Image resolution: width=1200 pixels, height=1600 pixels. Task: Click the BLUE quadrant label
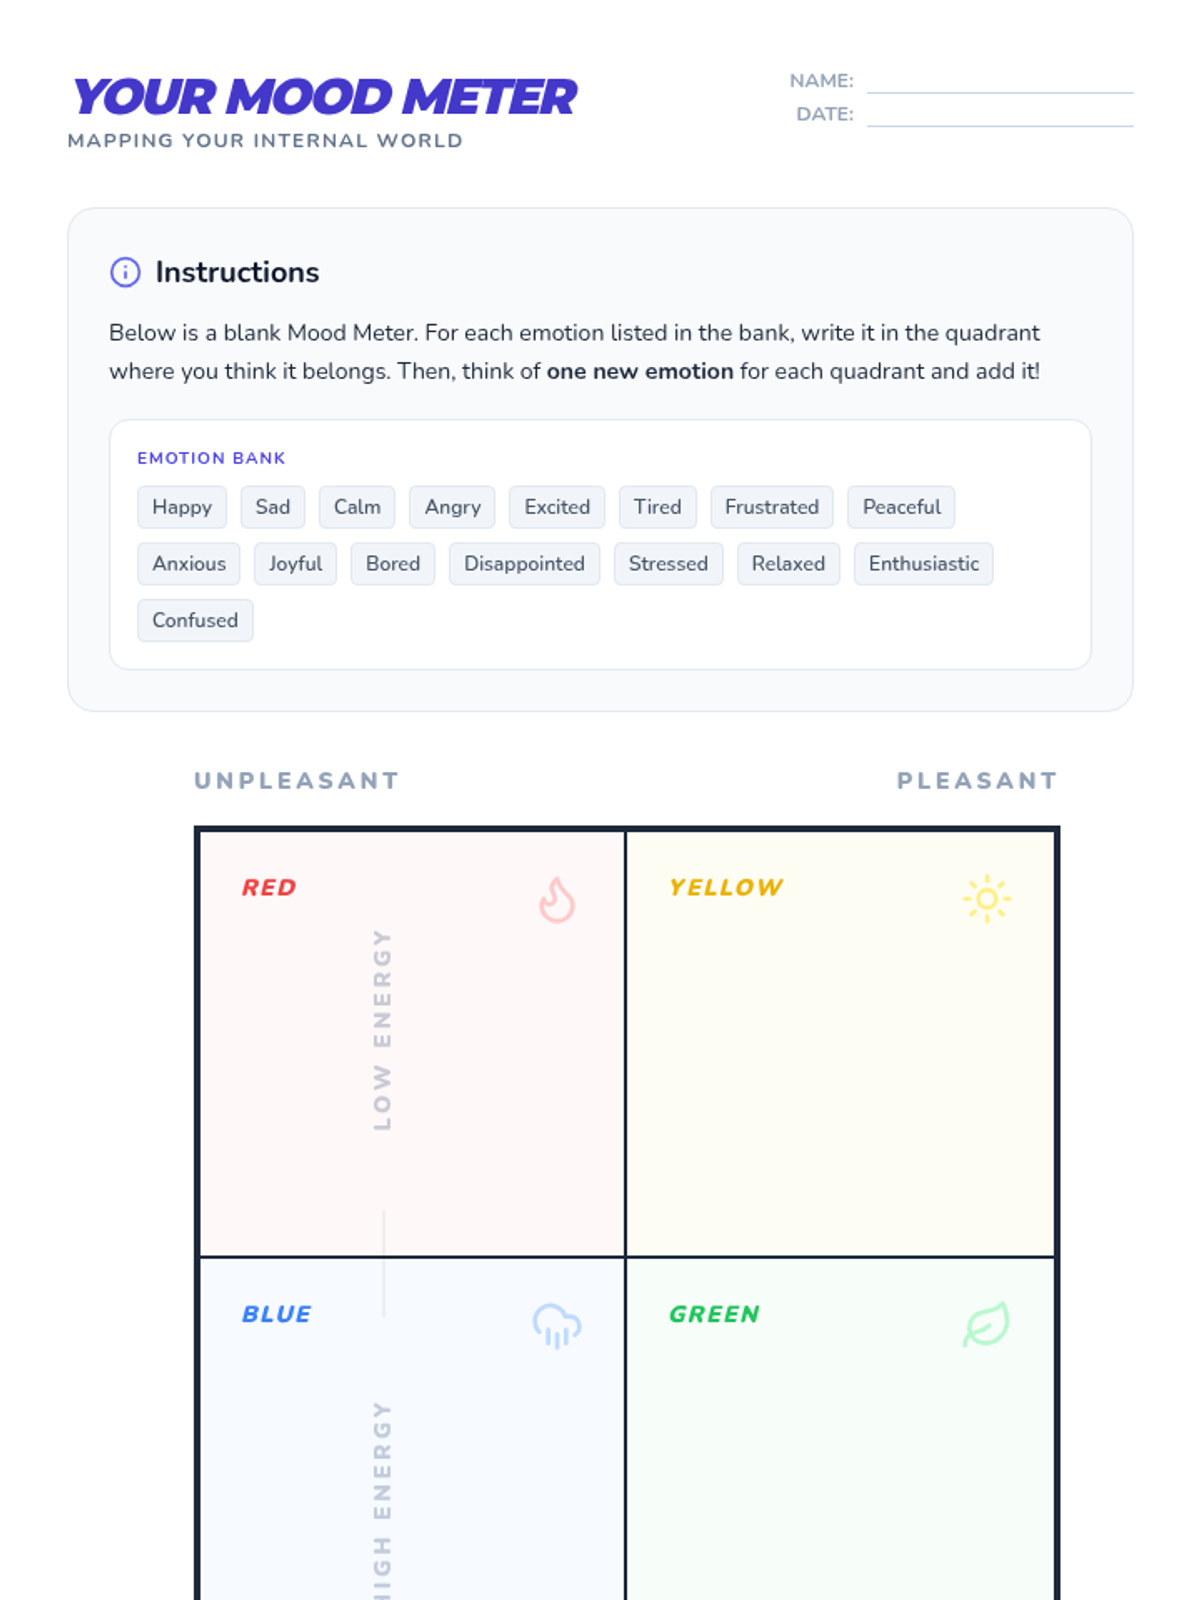click(277, 1314)
